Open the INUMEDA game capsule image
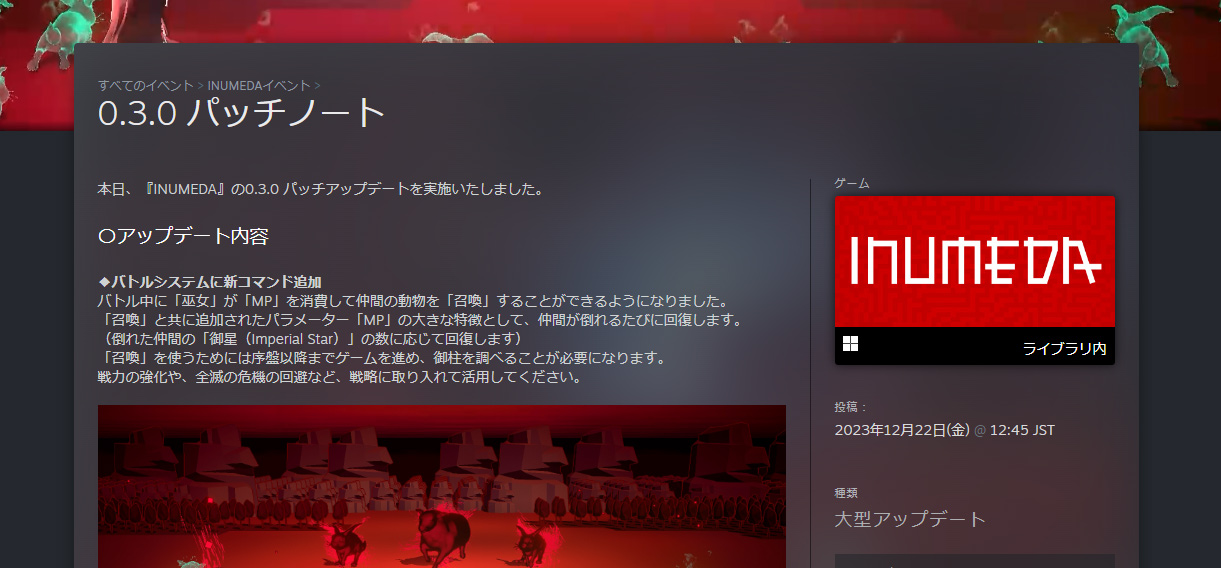This screenshot has width=1221, height=568. point(974,261)
